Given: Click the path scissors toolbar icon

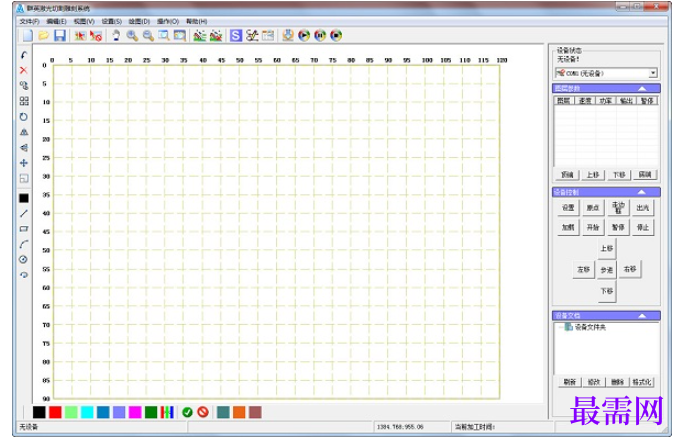Looking at the screenshot, I should [x=252, y=36].
